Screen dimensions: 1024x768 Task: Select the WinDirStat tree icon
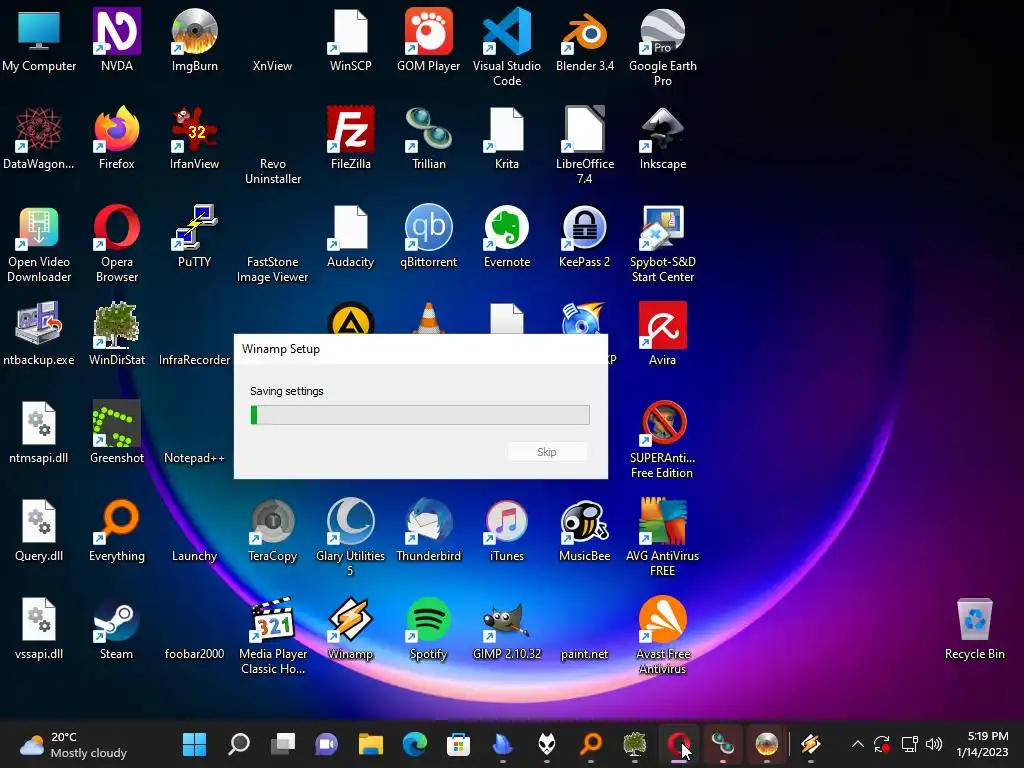coord(117,325)
